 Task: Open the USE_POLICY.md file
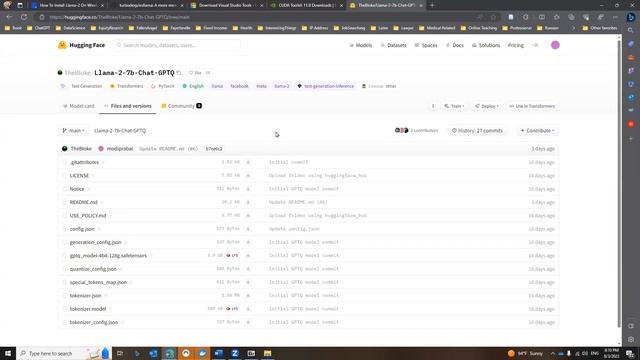88,216
